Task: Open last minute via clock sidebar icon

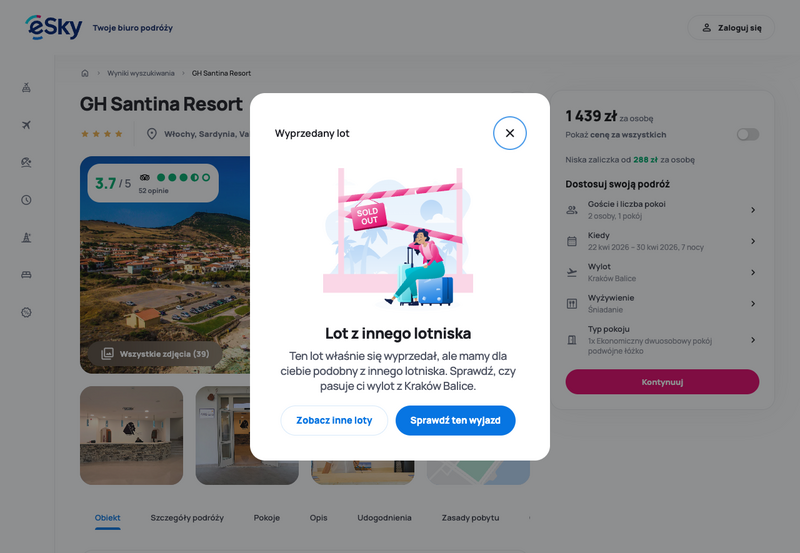Action: (x=27, y=200)
